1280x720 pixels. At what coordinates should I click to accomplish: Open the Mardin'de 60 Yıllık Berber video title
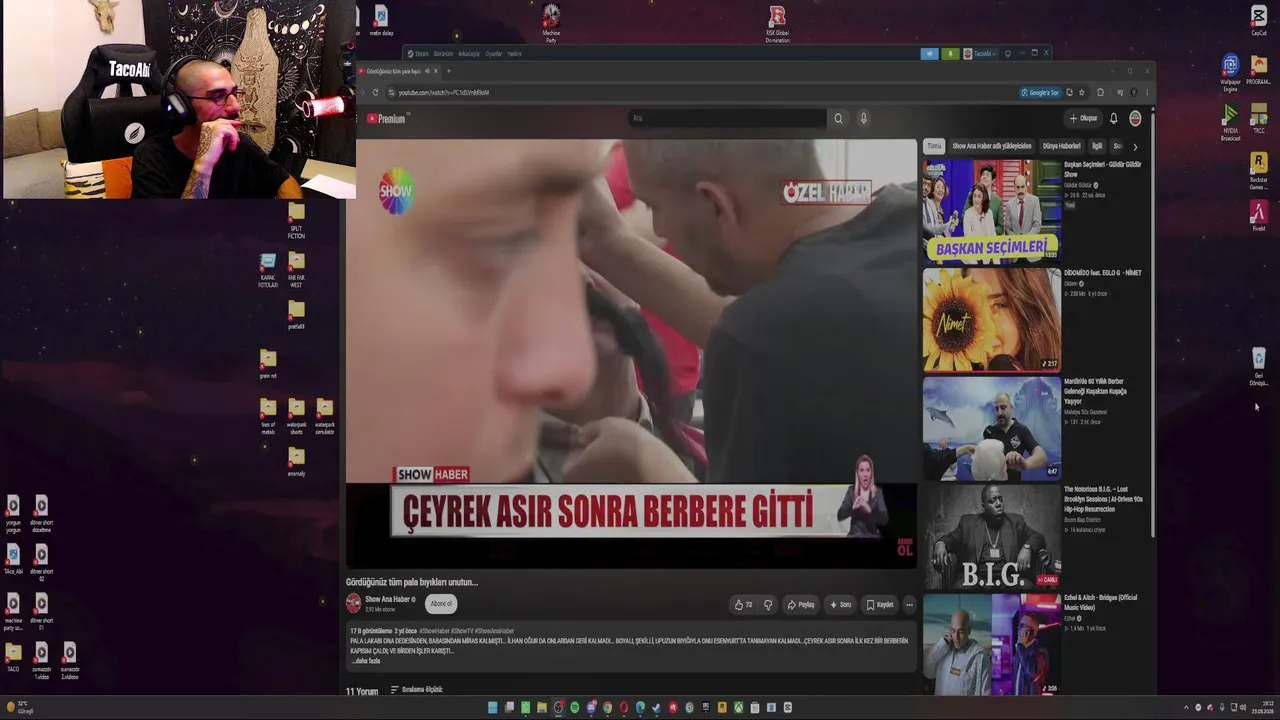click(1096, 391)
